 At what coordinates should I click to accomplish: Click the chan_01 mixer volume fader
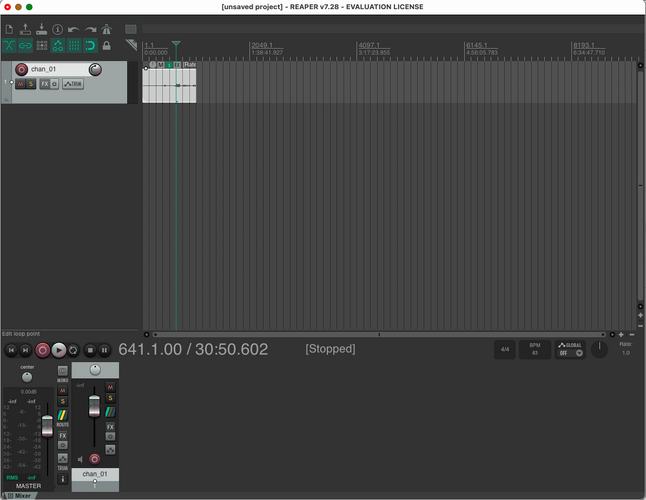[x=94, y=406]
